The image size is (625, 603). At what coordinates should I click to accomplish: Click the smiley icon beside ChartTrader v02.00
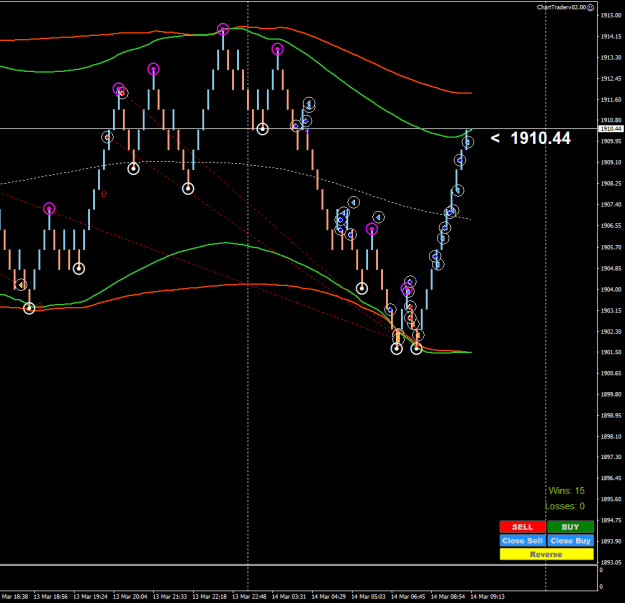coord(591,7)
